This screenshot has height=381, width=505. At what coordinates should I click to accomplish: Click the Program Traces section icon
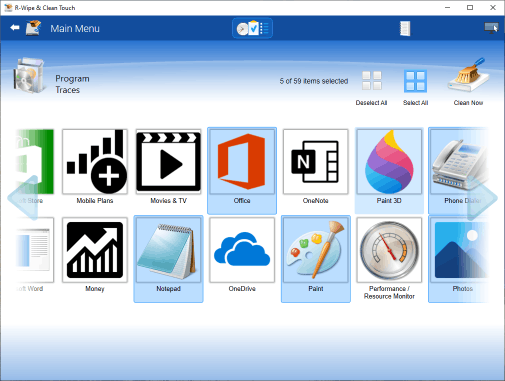(x=29, y=76)
